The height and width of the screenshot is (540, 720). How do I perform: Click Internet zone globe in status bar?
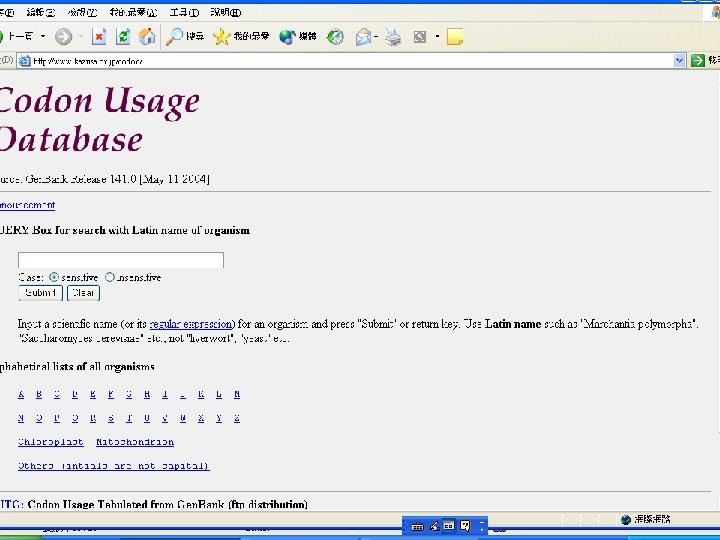(x=625, y=519)
